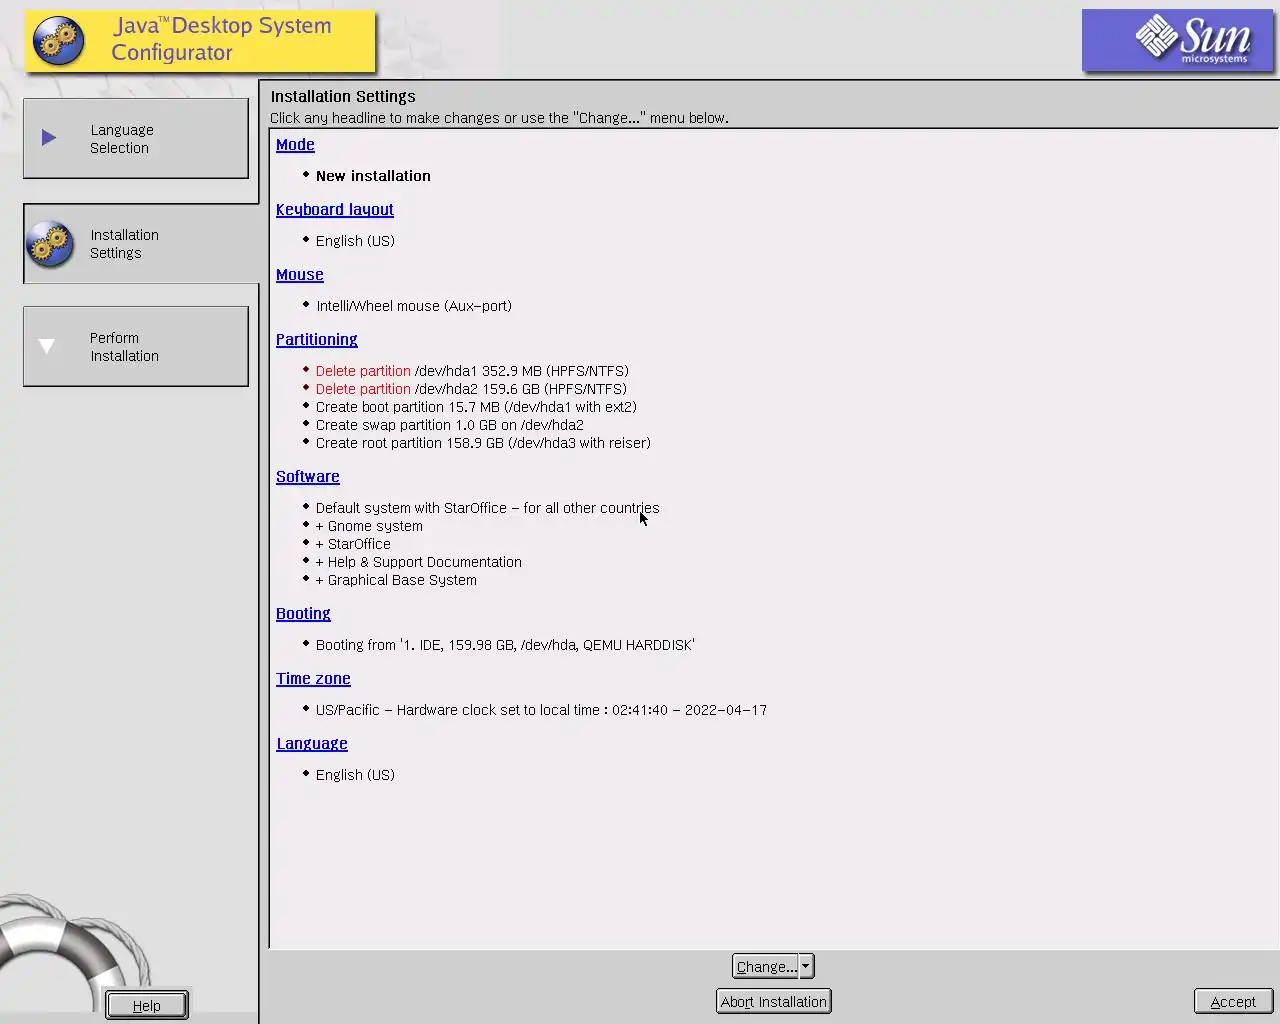Select the Perform Installation step
This screenshot has width=1280, height=1024.
(x=136, y=346)
